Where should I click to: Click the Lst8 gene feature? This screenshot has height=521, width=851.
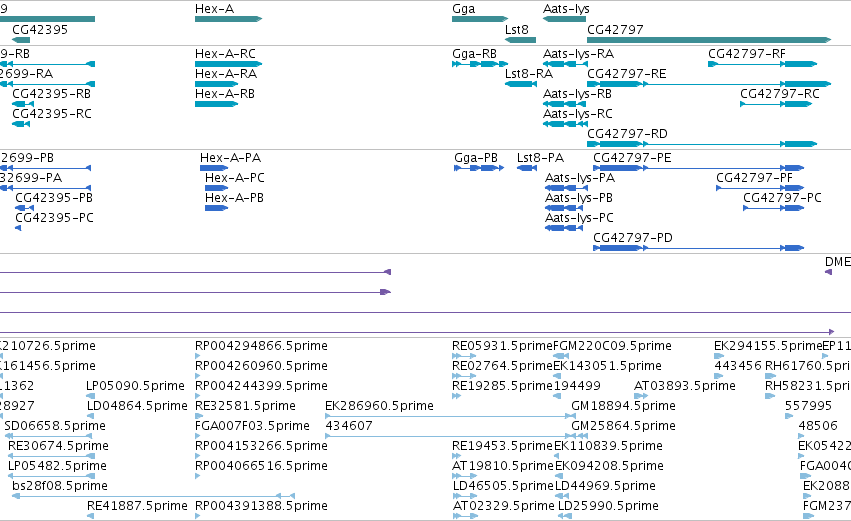pyautogui.click(x=520, y=40)
